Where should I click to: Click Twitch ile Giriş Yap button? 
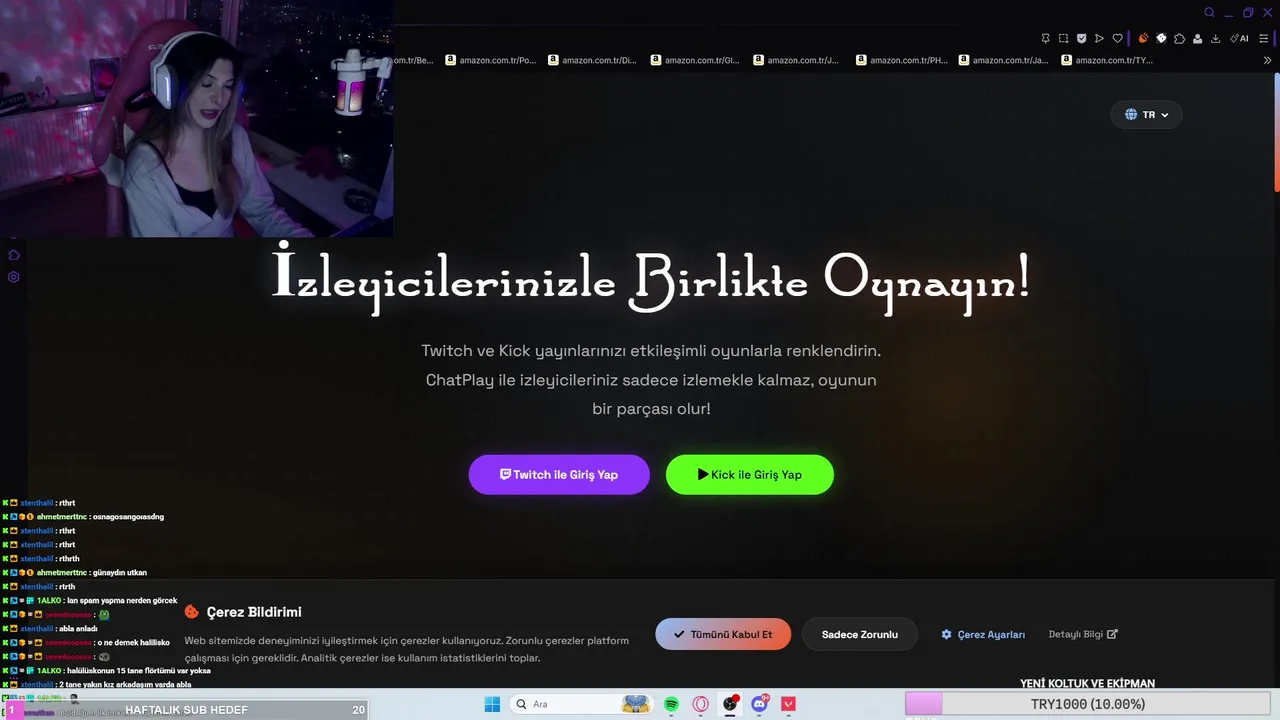(x=559, y=475)
